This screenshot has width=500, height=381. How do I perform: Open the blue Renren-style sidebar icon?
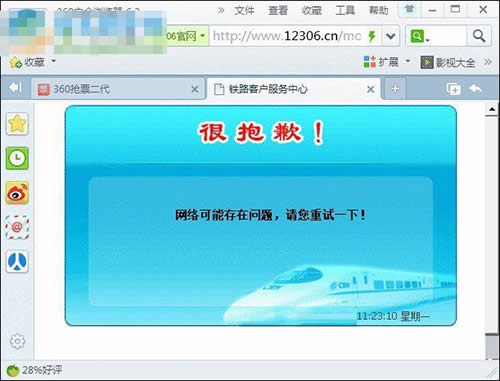point(17,262)
